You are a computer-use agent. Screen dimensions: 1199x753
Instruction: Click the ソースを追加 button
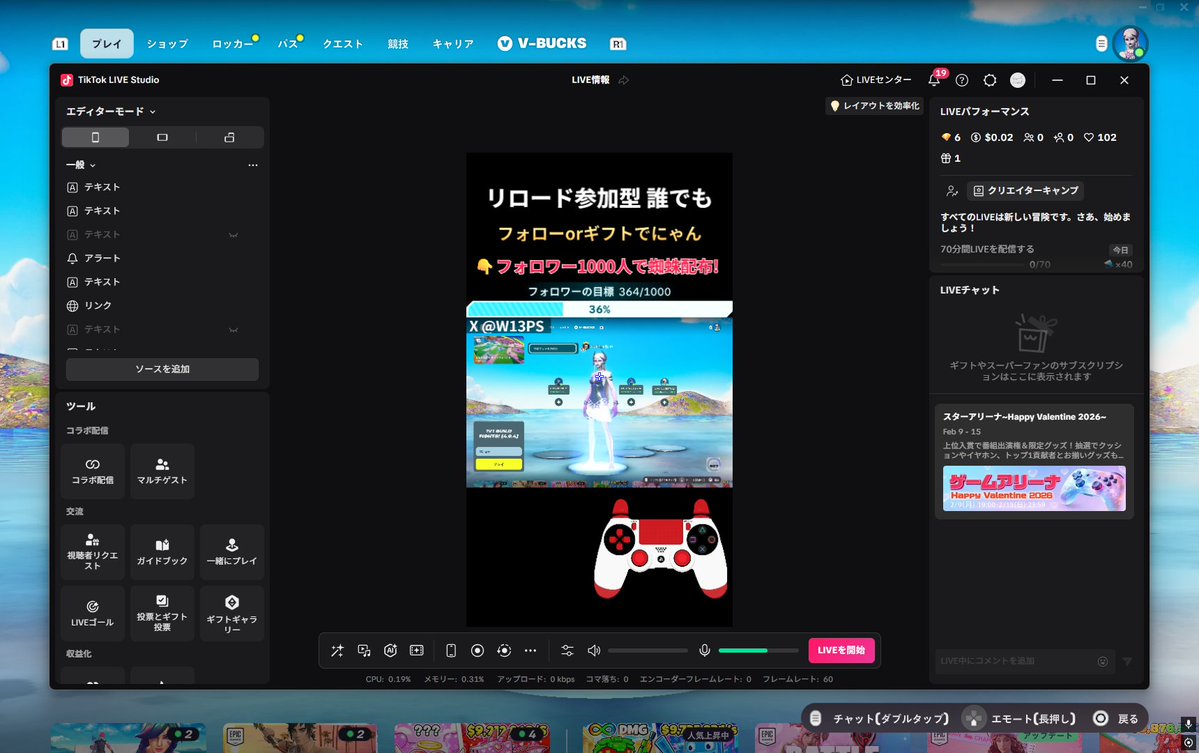coord(162,369)
